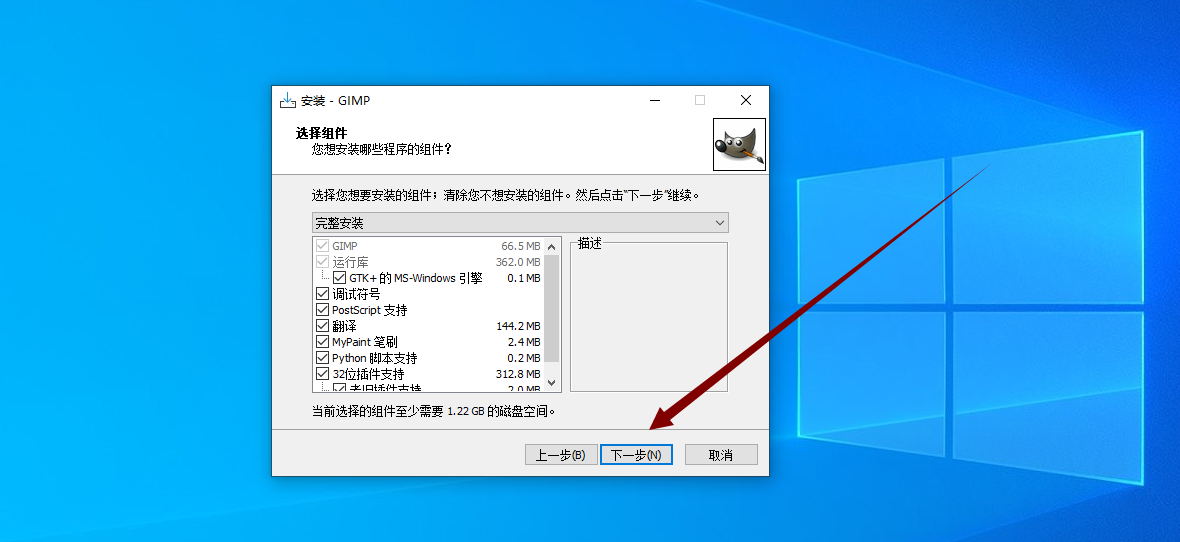This screenshot has width=1180, height=542.
Task: Go back with the 上一步(B) button
Action: pyautogui.click(x=561, y=455)
